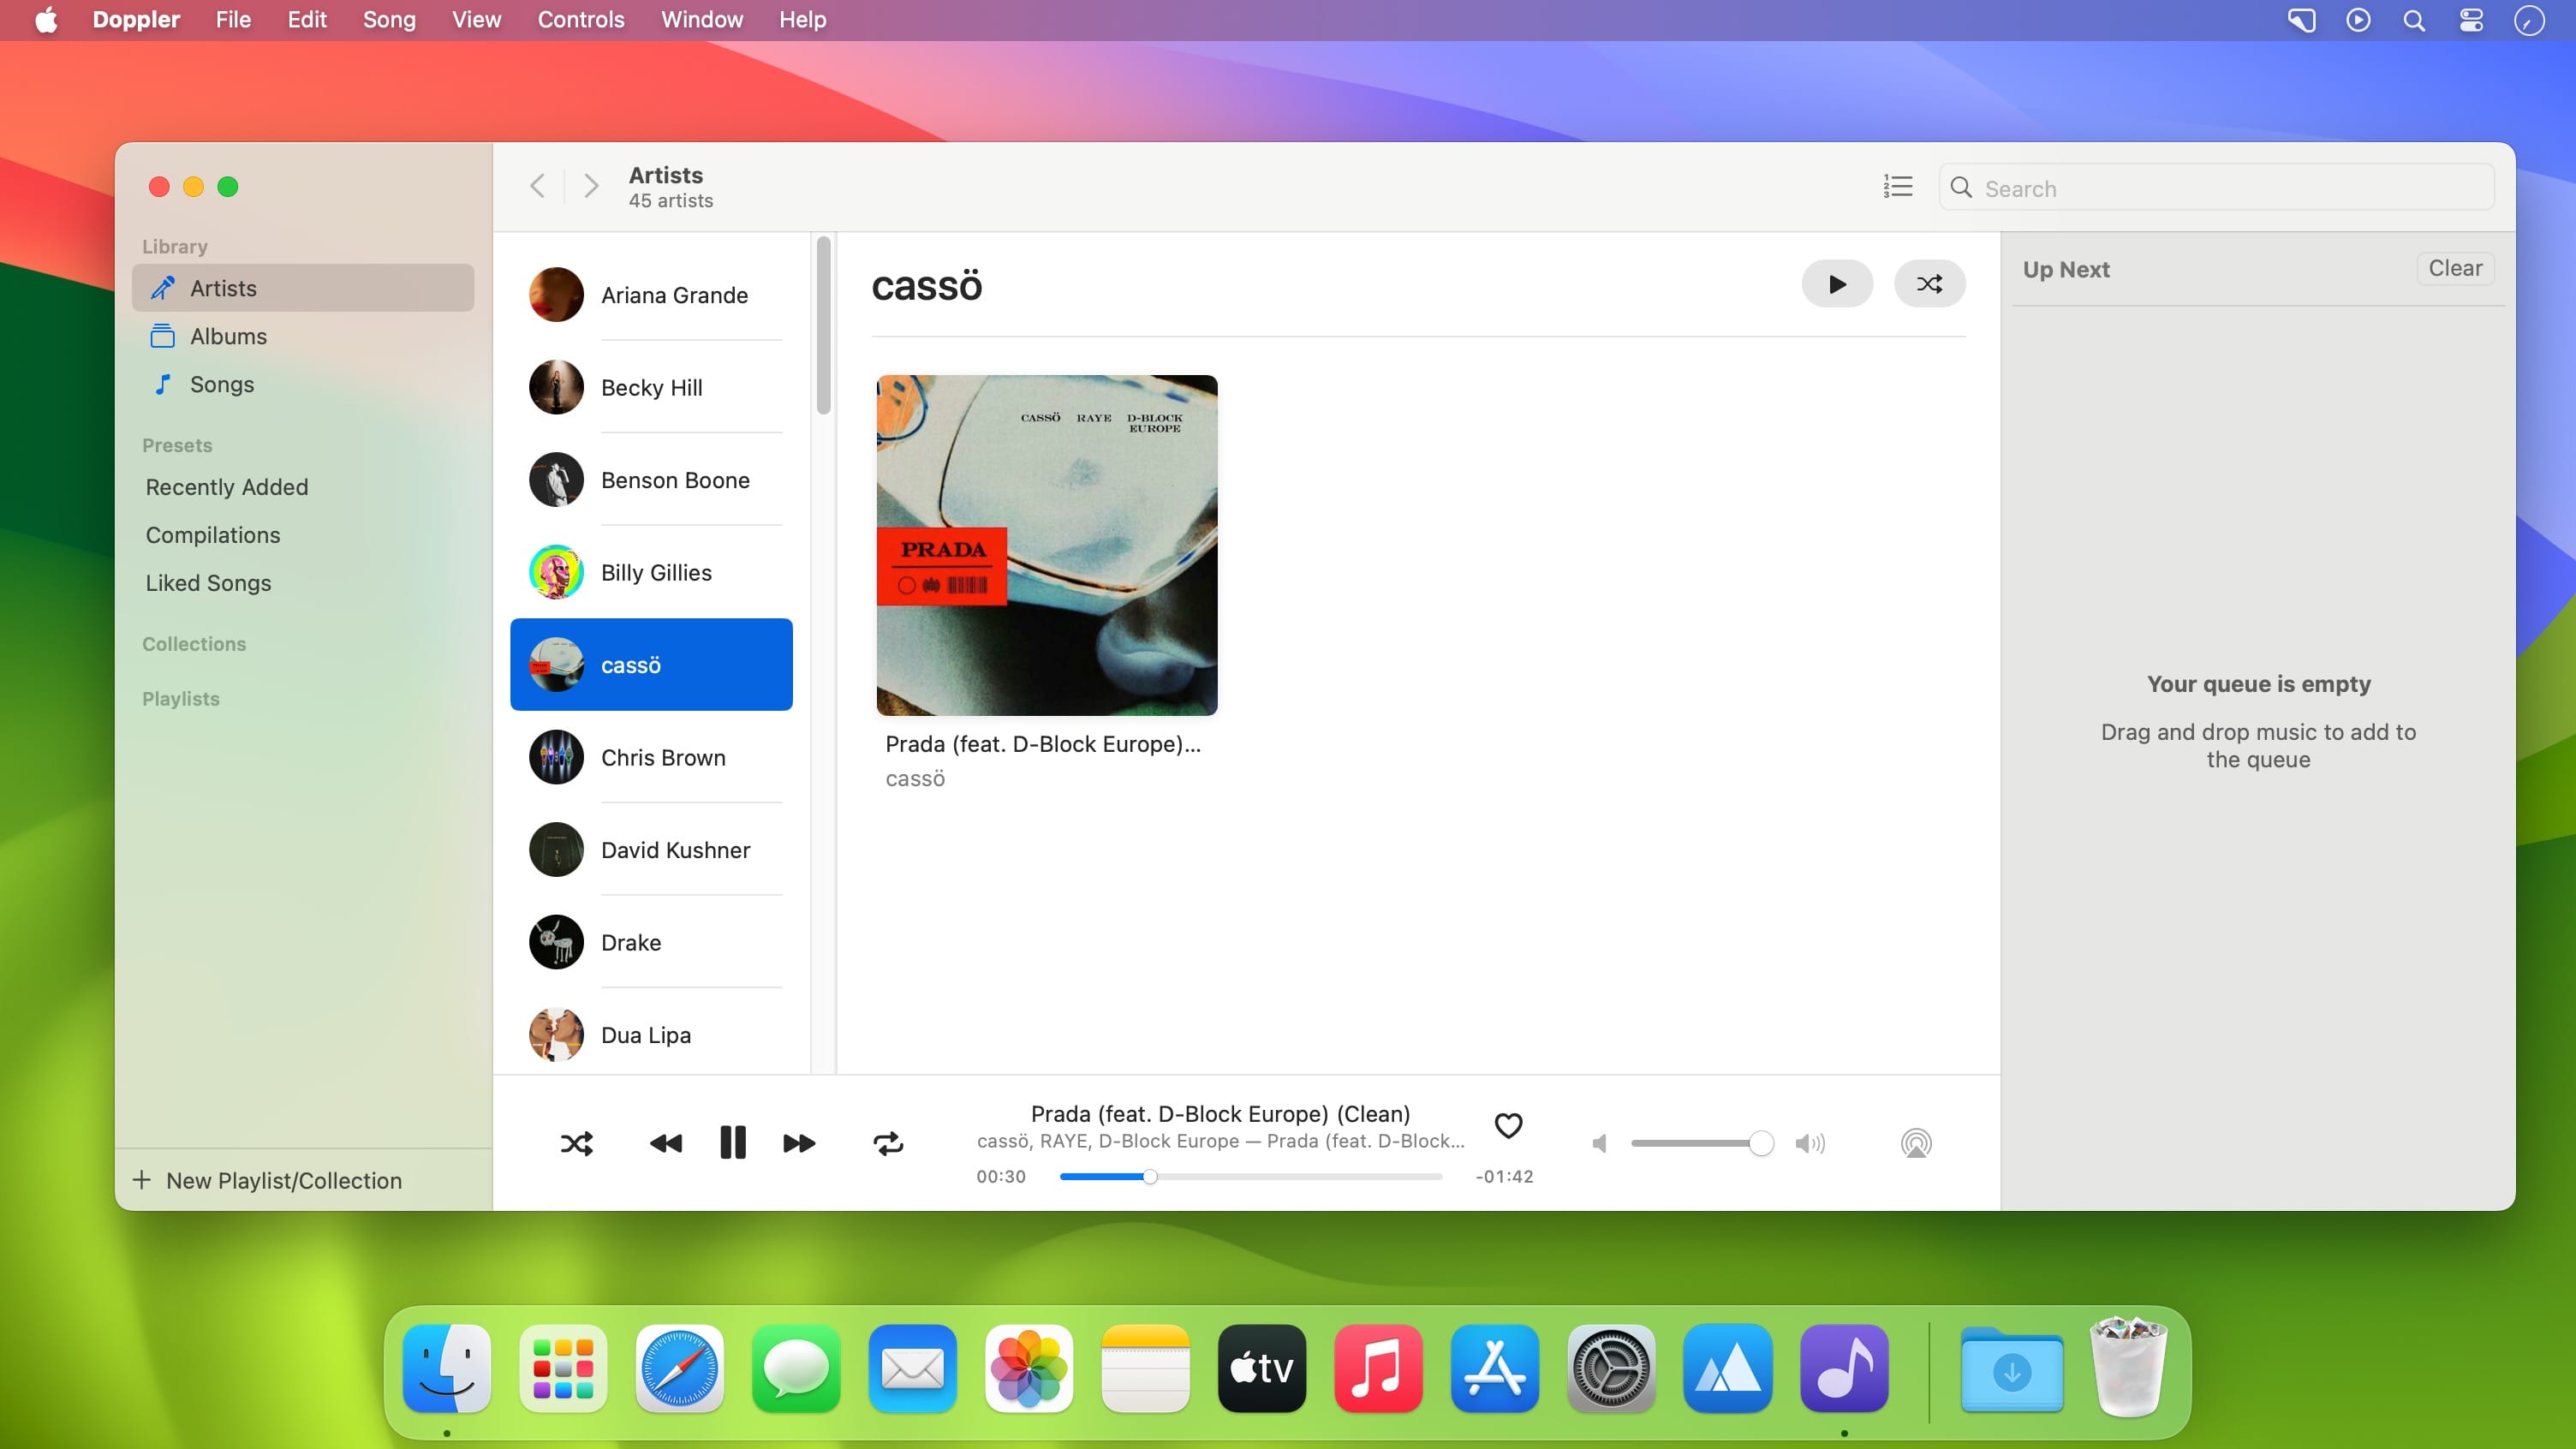This screenshot has width=2576, height=1449.
Task: Open Messages from the Dock
Action: coord(796,1369)
